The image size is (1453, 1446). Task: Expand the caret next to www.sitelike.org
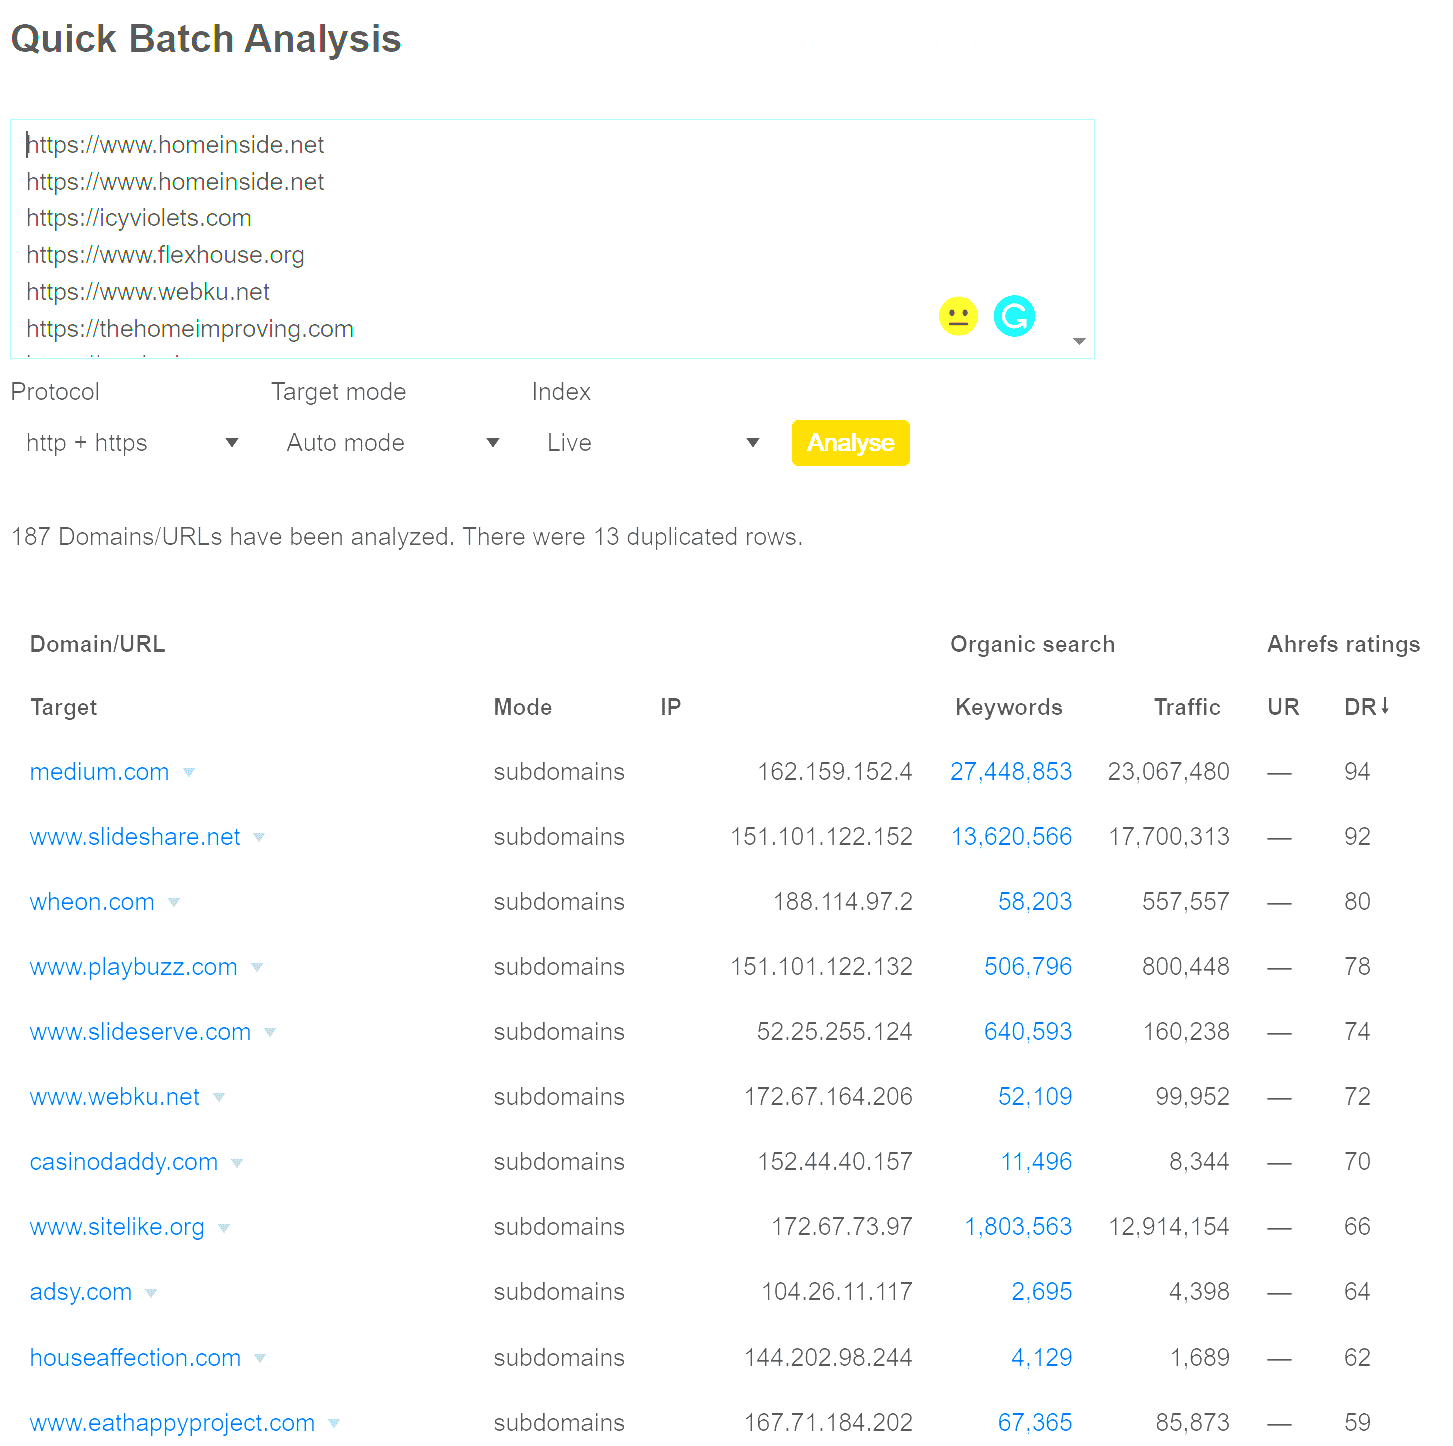224,1227
